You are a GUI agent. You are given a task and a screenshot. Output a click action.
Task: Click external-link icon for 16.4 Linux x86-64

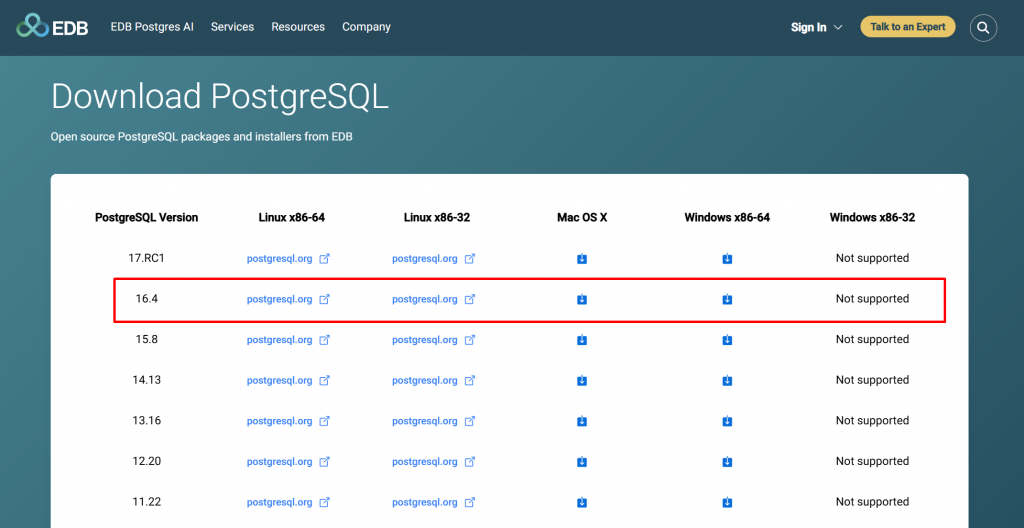click(x=325, y=299)
